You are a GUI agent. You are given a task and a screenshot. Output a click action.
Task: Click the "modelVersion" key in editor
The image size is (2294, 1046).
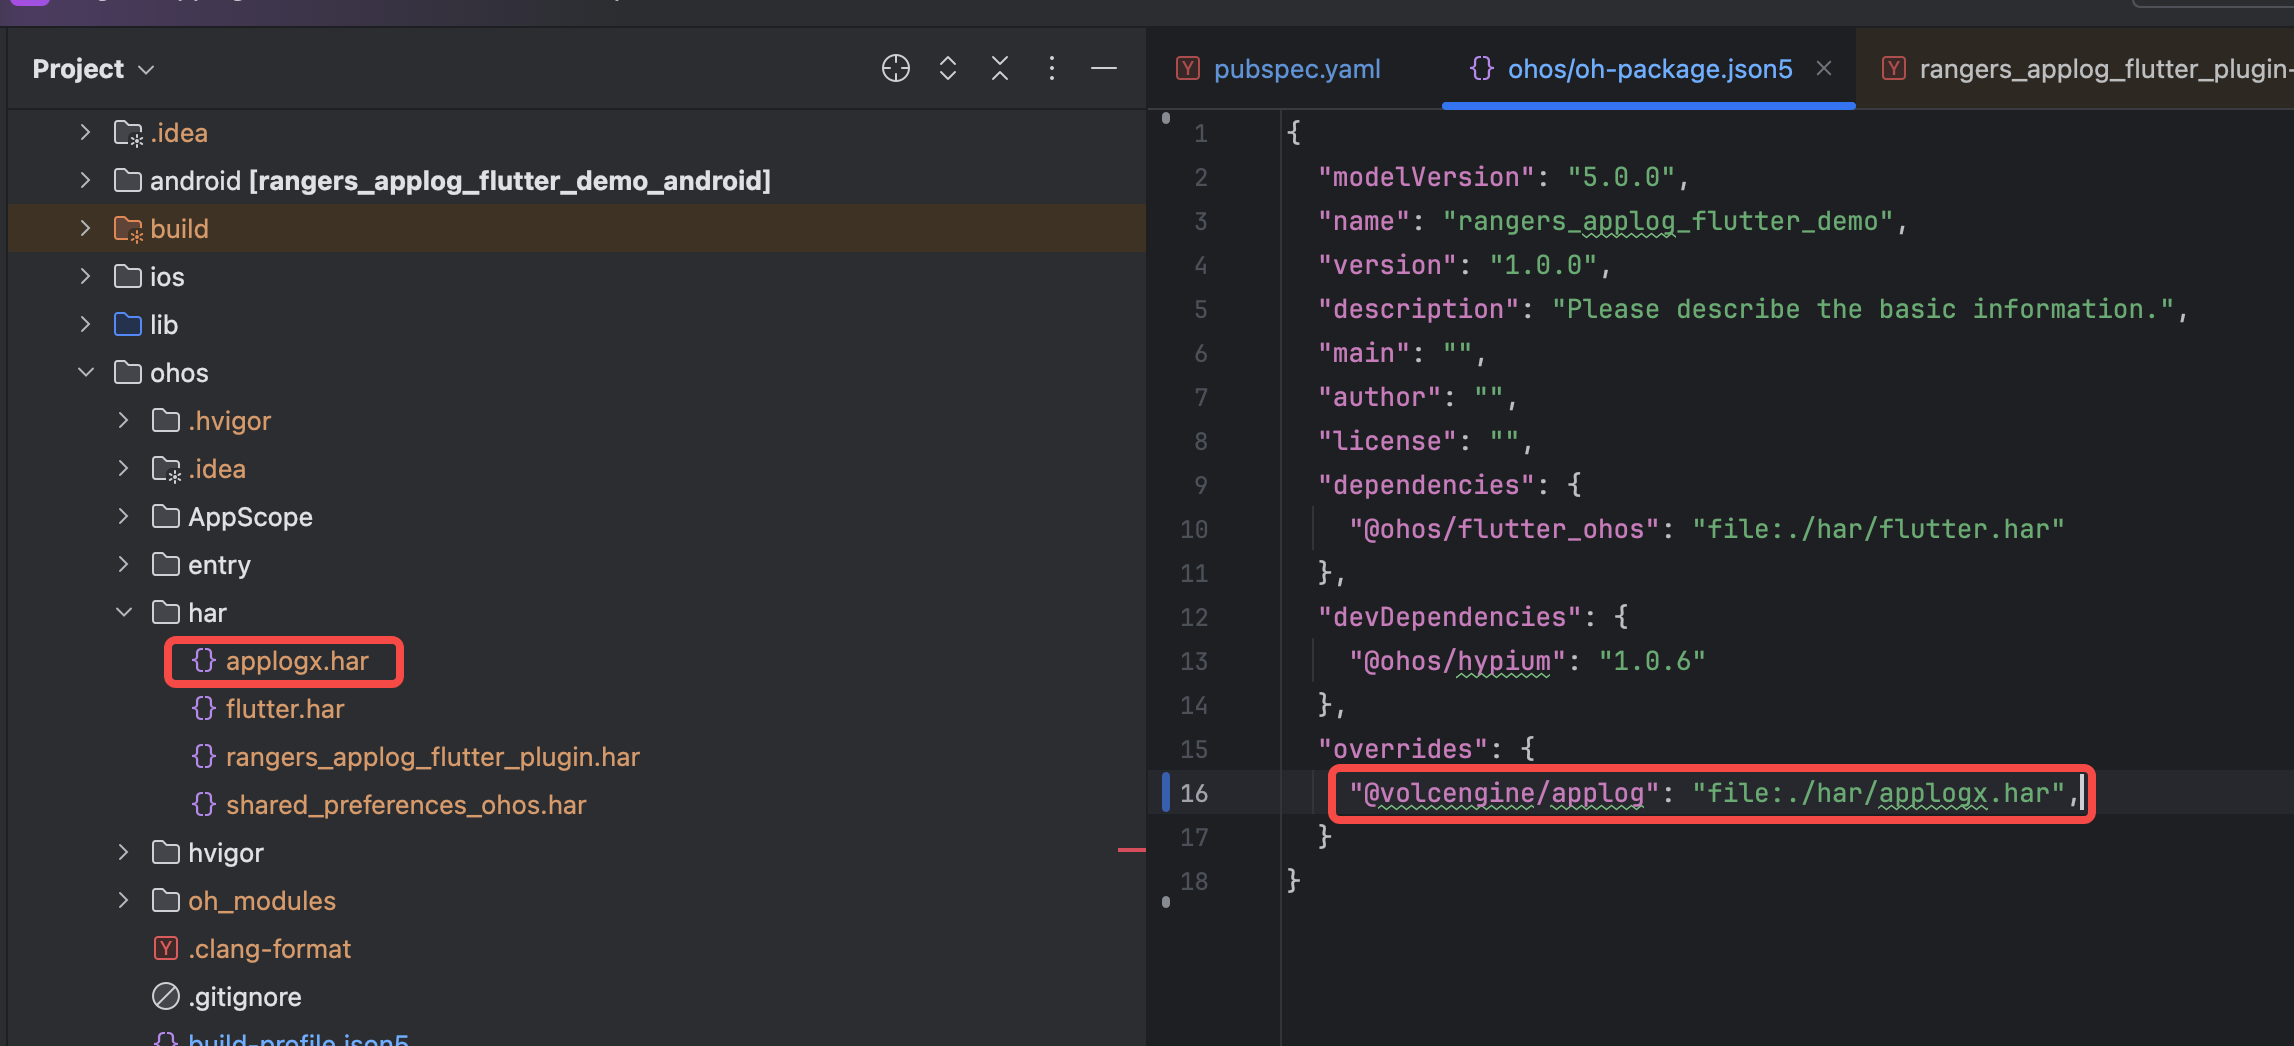1426,177
